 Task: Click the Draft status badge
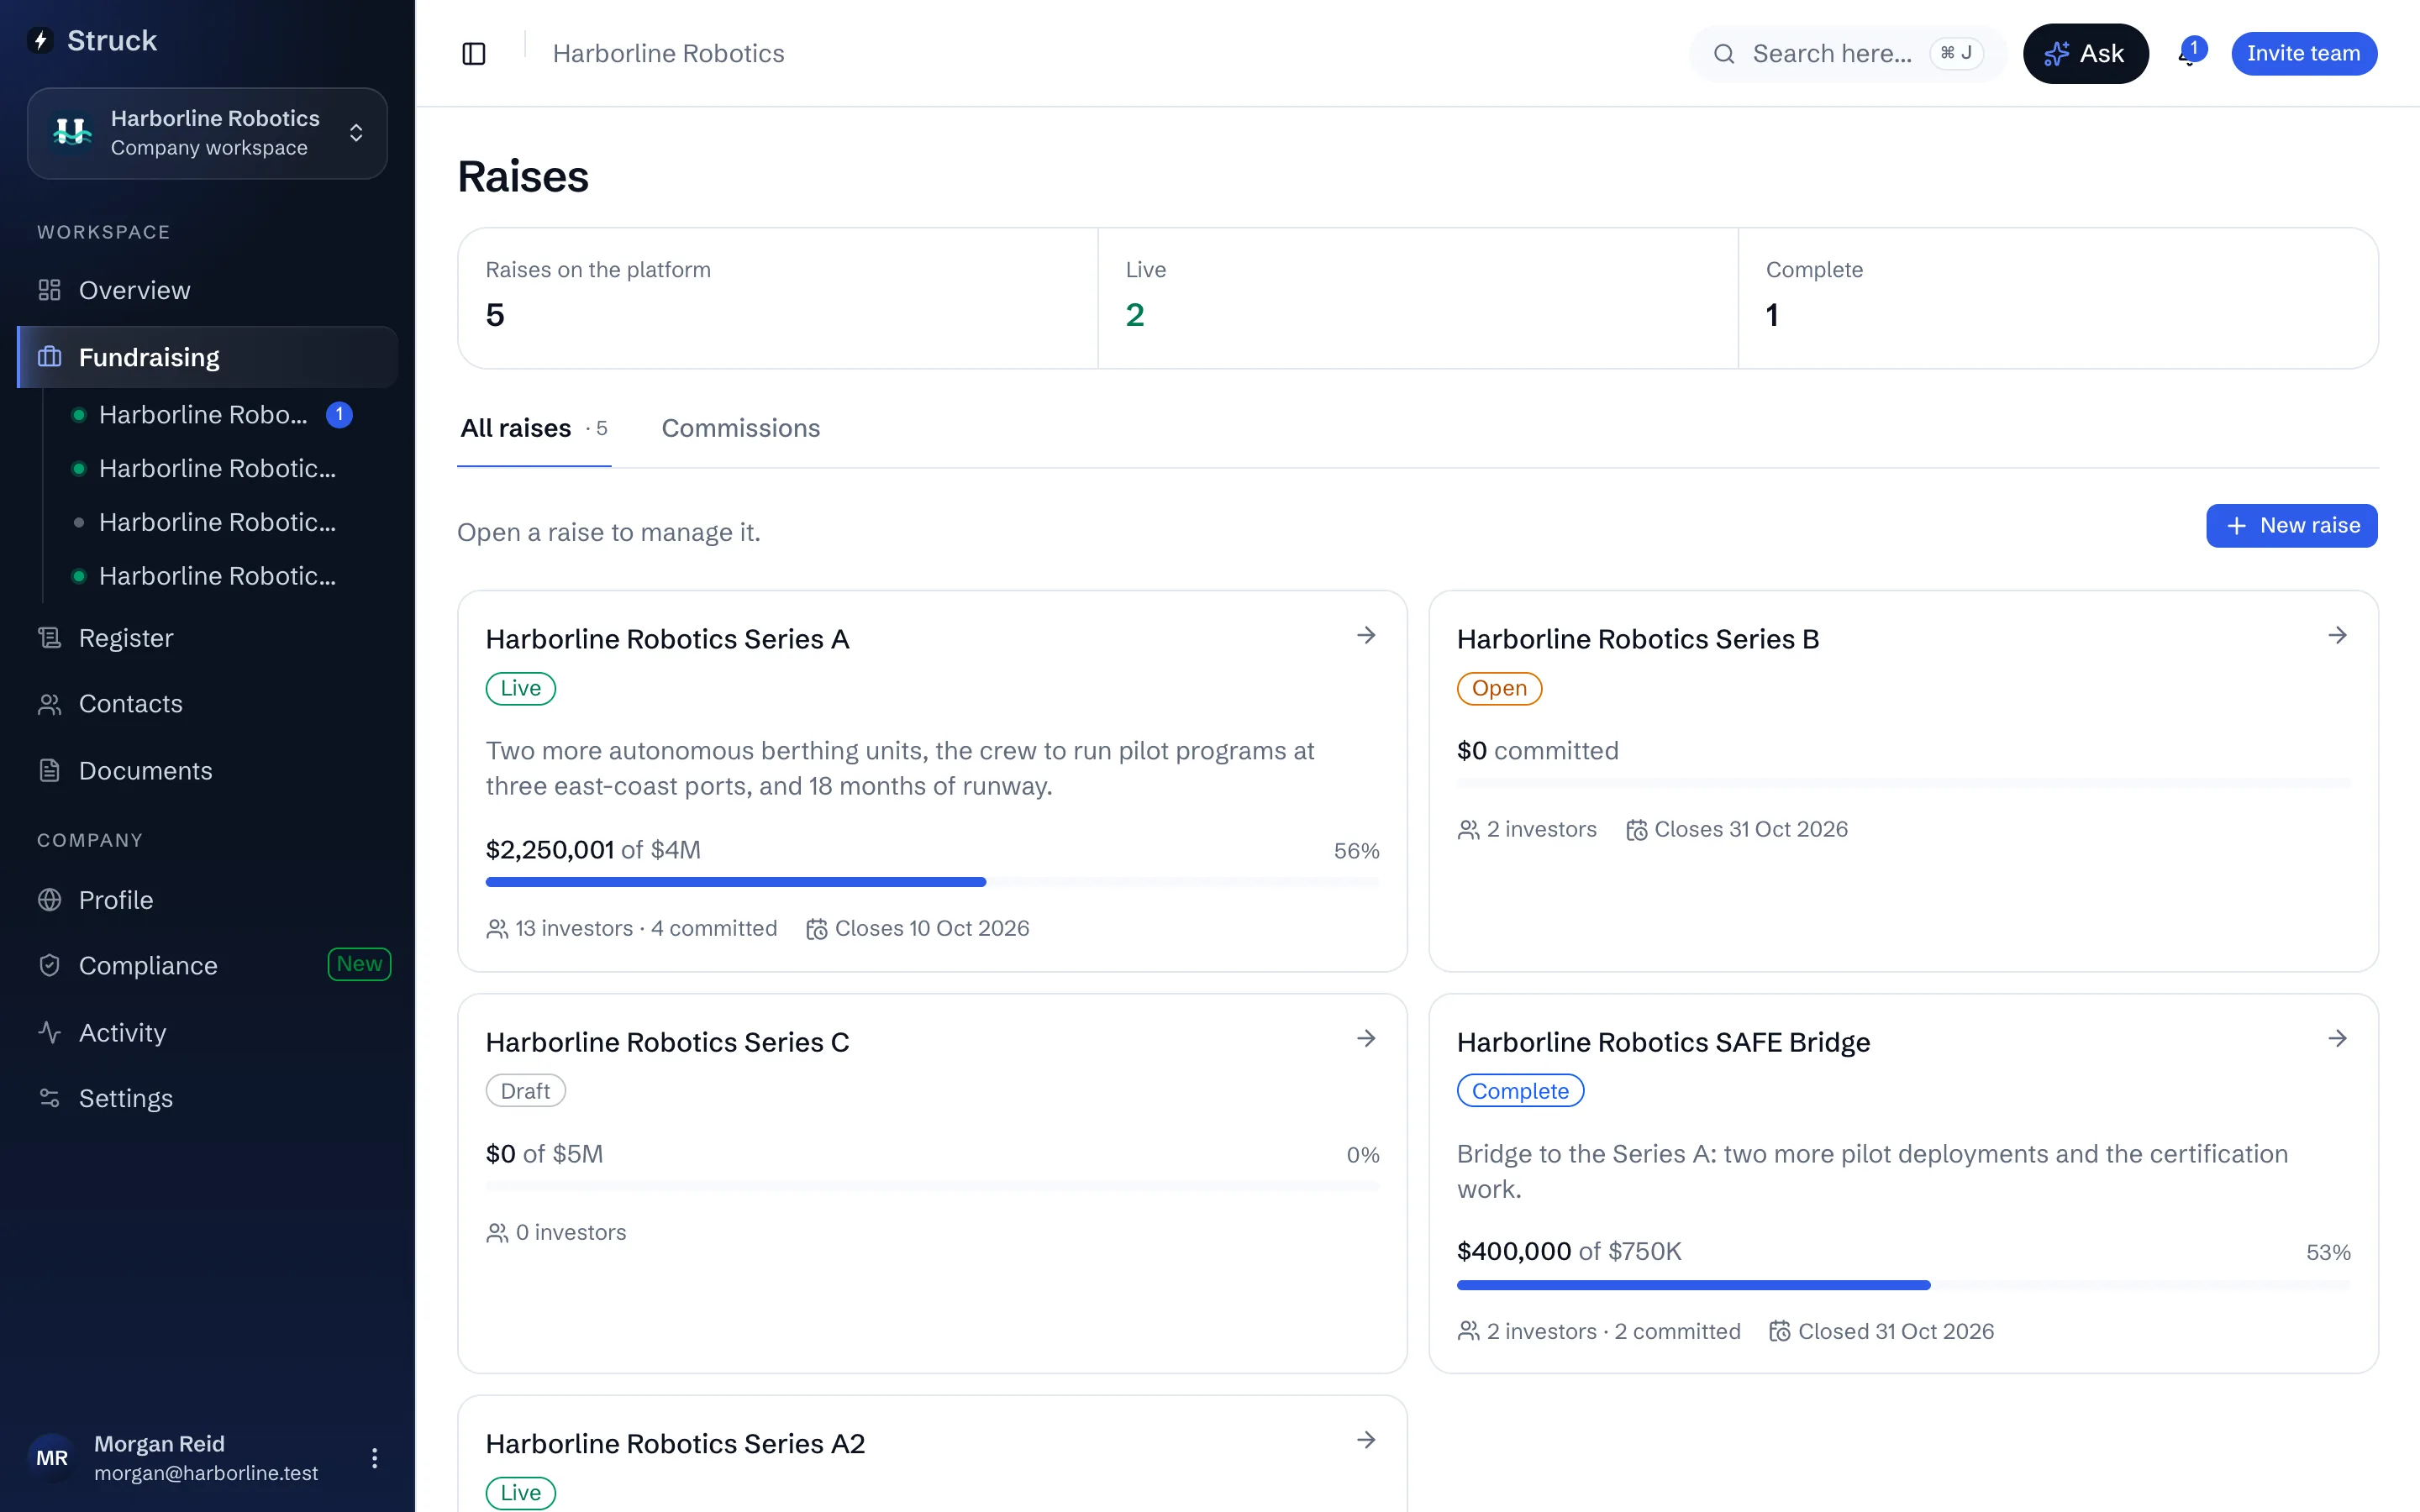pyautogui.click(x=525, y=1091)
